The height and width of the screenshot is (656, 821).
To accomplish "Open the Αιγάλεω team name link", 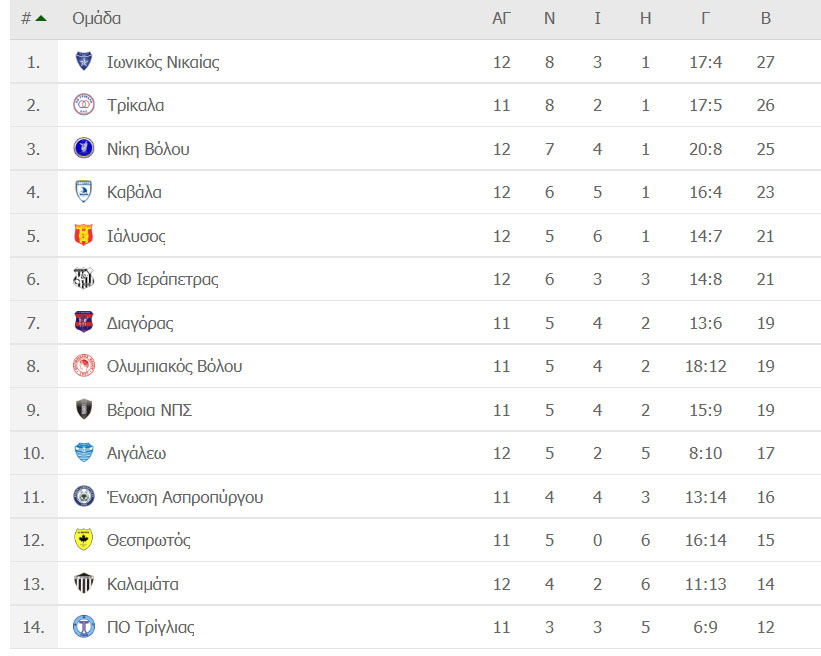I will [x=136, y=453].
